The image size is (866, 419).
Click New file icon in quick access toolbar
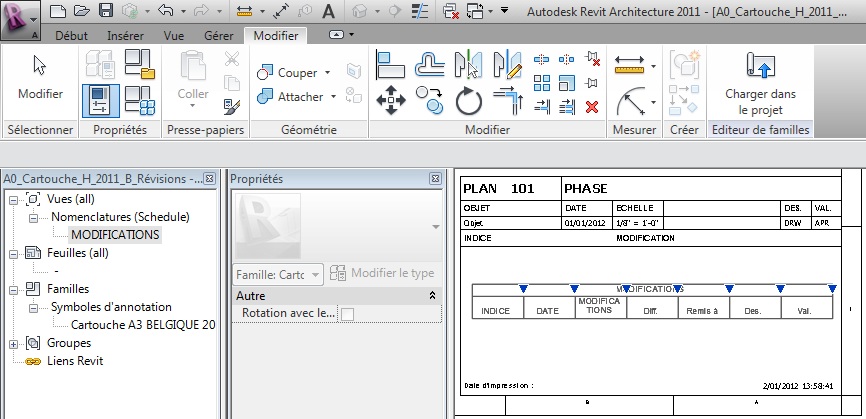point(59,10)
